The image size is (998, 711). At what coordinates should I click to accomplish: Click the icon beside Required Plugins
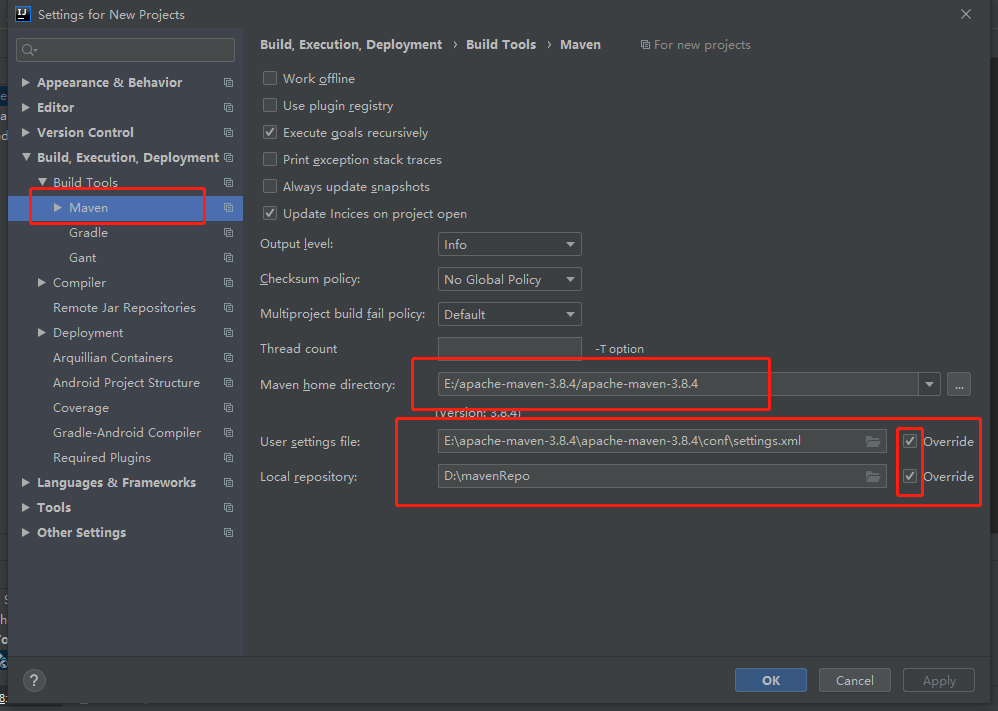pyautogui.click(x=228, y=458)
